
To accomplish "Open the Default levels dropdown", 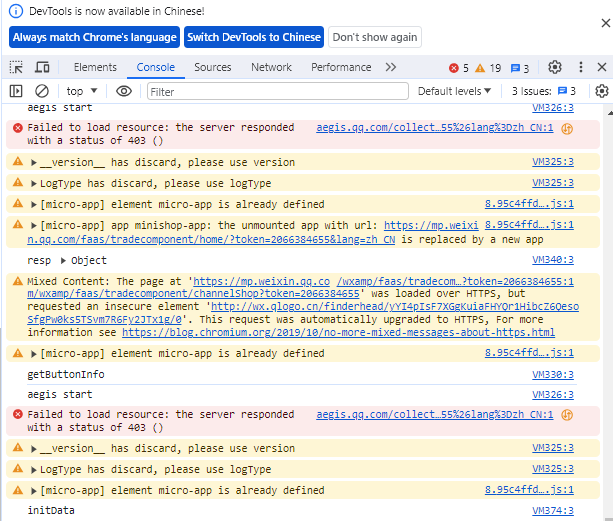I will [454, 91].
